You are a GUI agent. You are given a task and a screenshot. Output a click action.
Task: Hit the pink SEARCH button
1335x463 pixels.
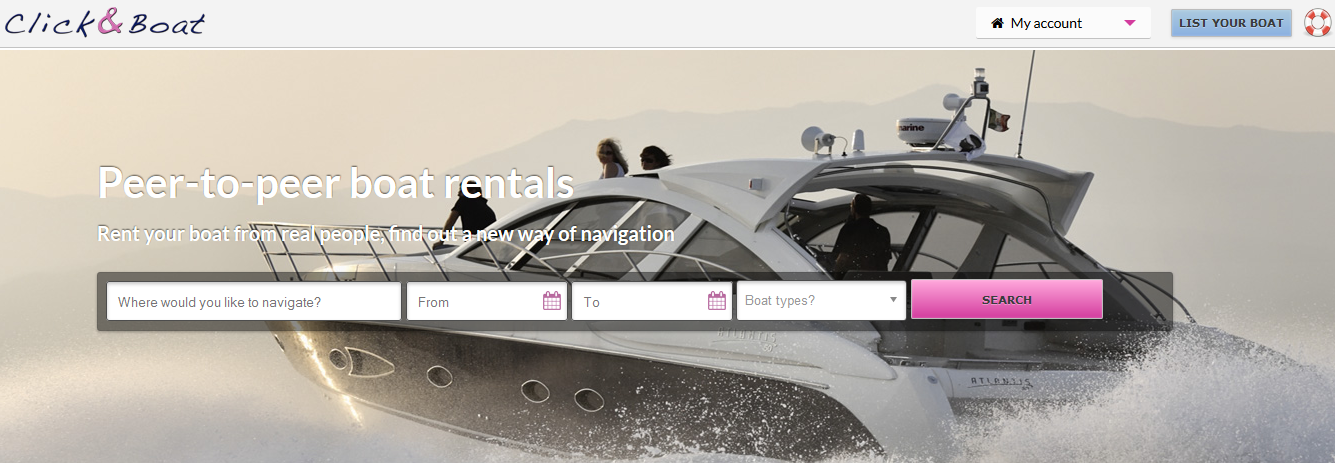tap(1006, 299)
